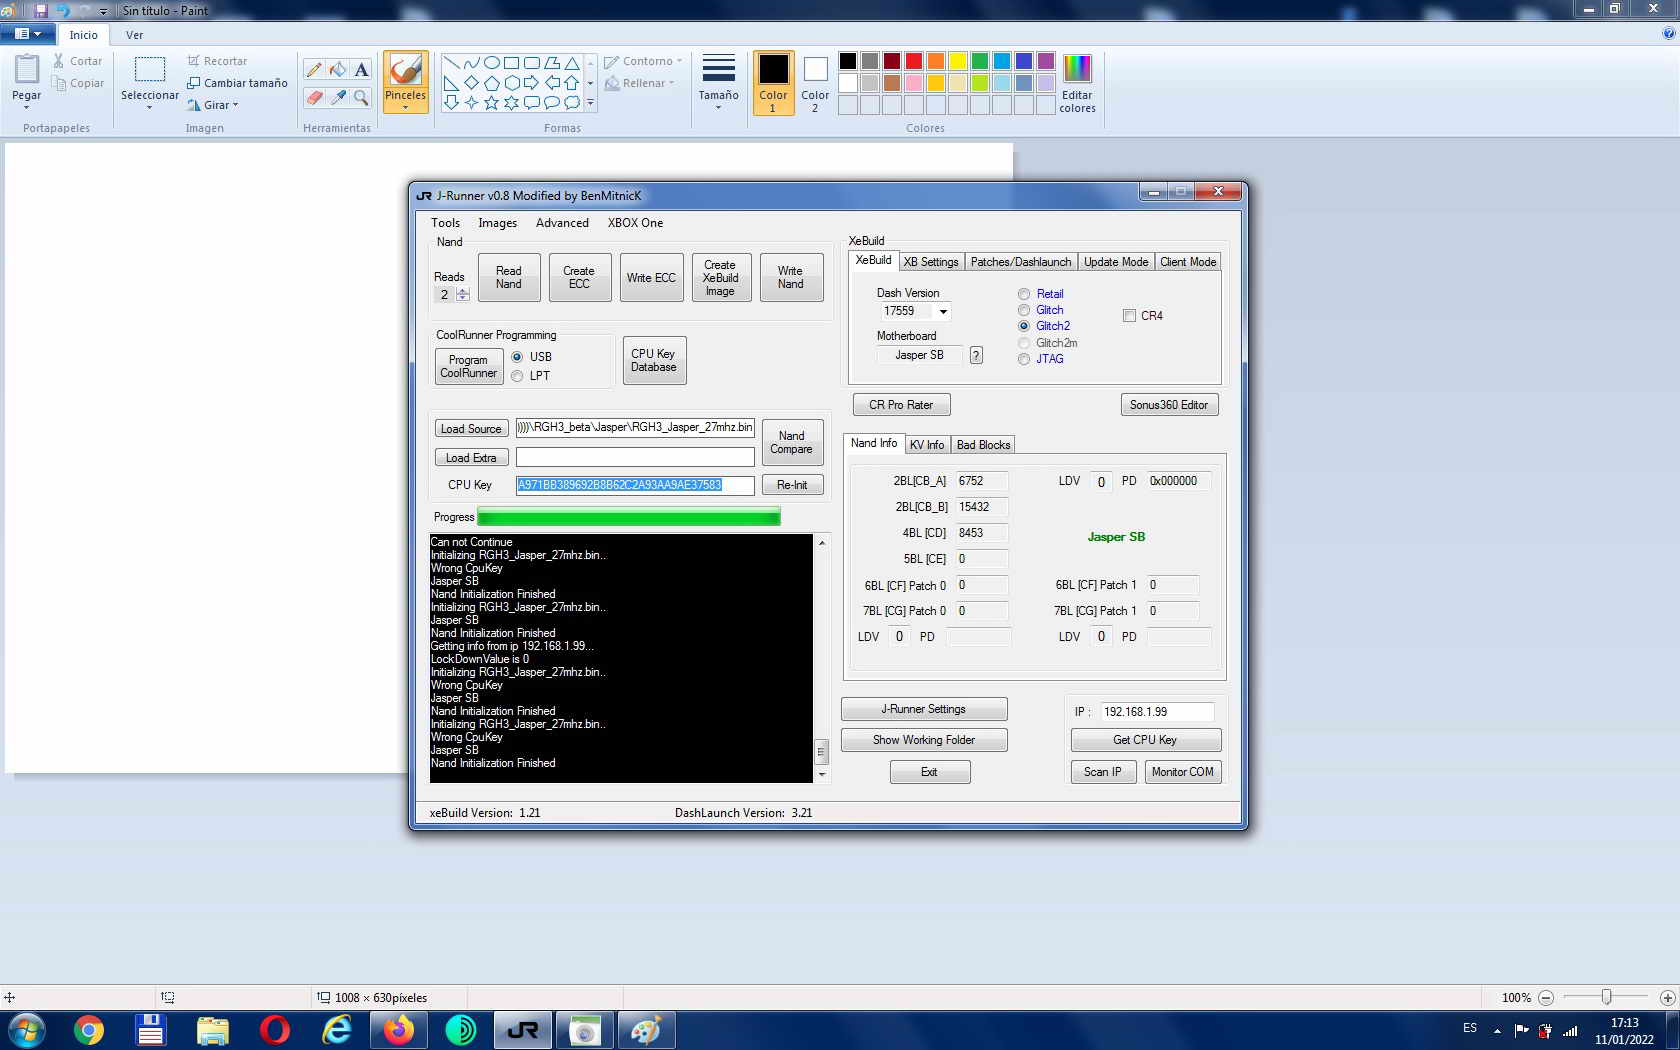Open the Advanced menu in J-Runner
This screenshot has width=1680, height=1050.
click(562, 223)
